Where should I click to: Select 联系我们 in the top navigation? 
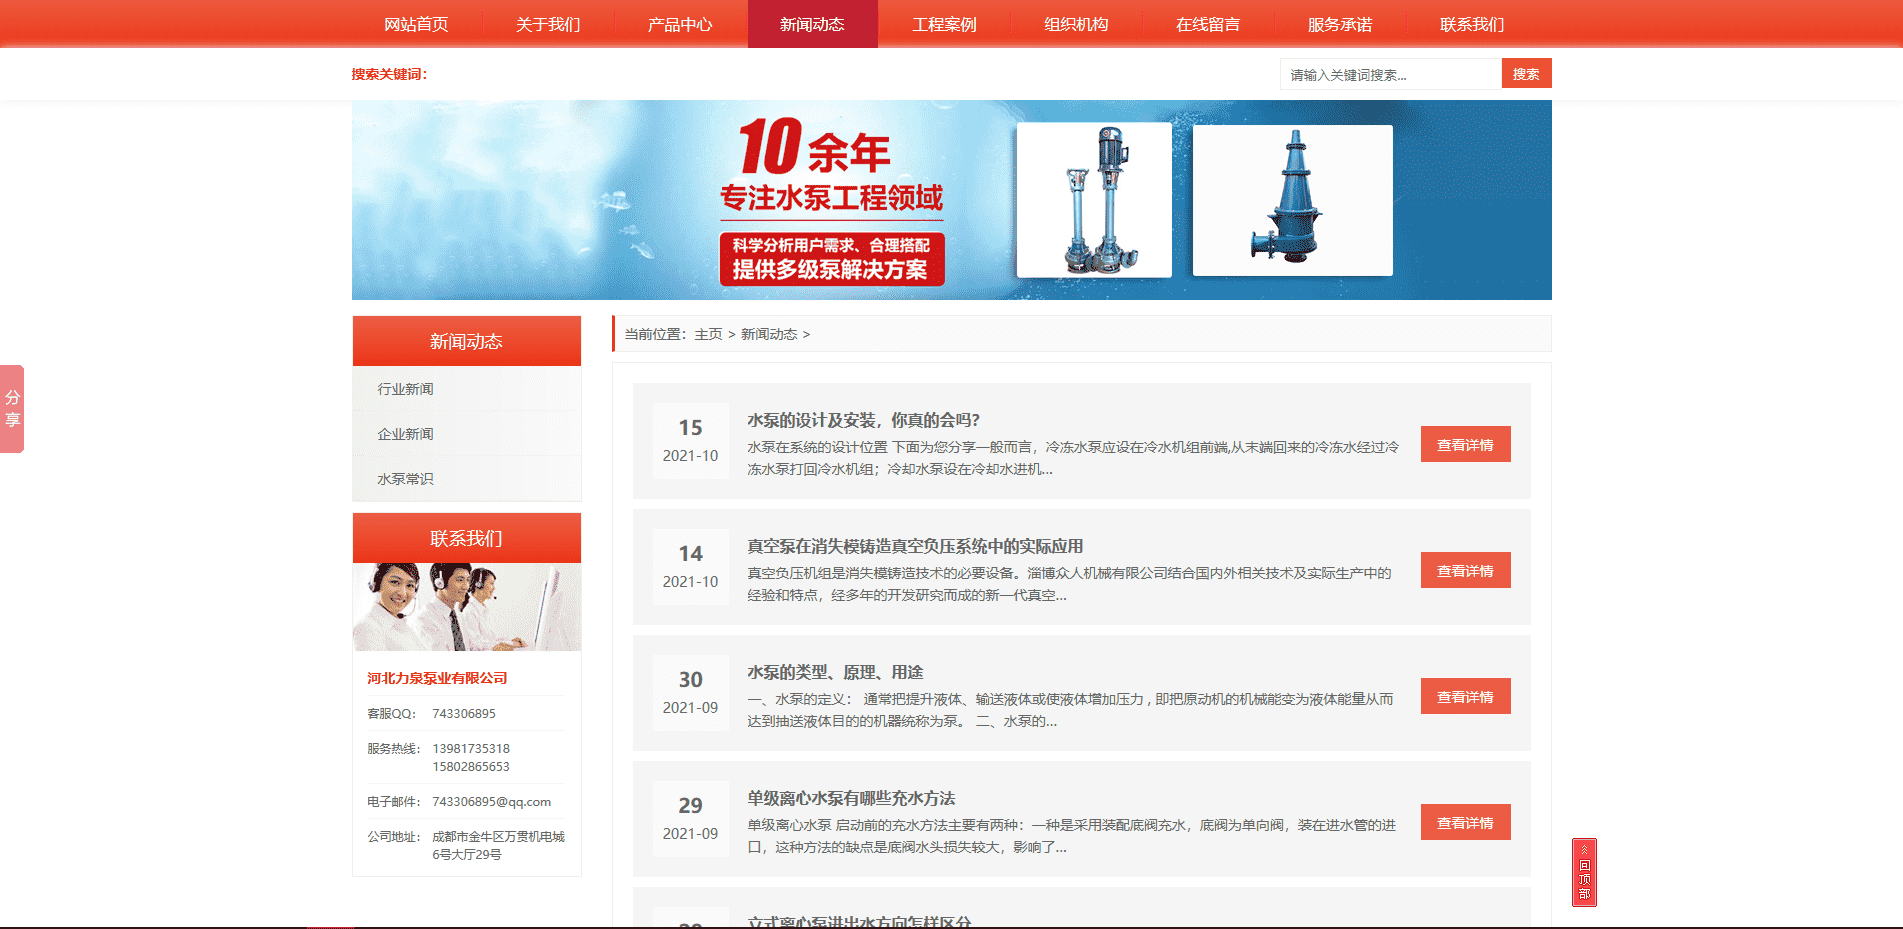[x=1472, y=24]
